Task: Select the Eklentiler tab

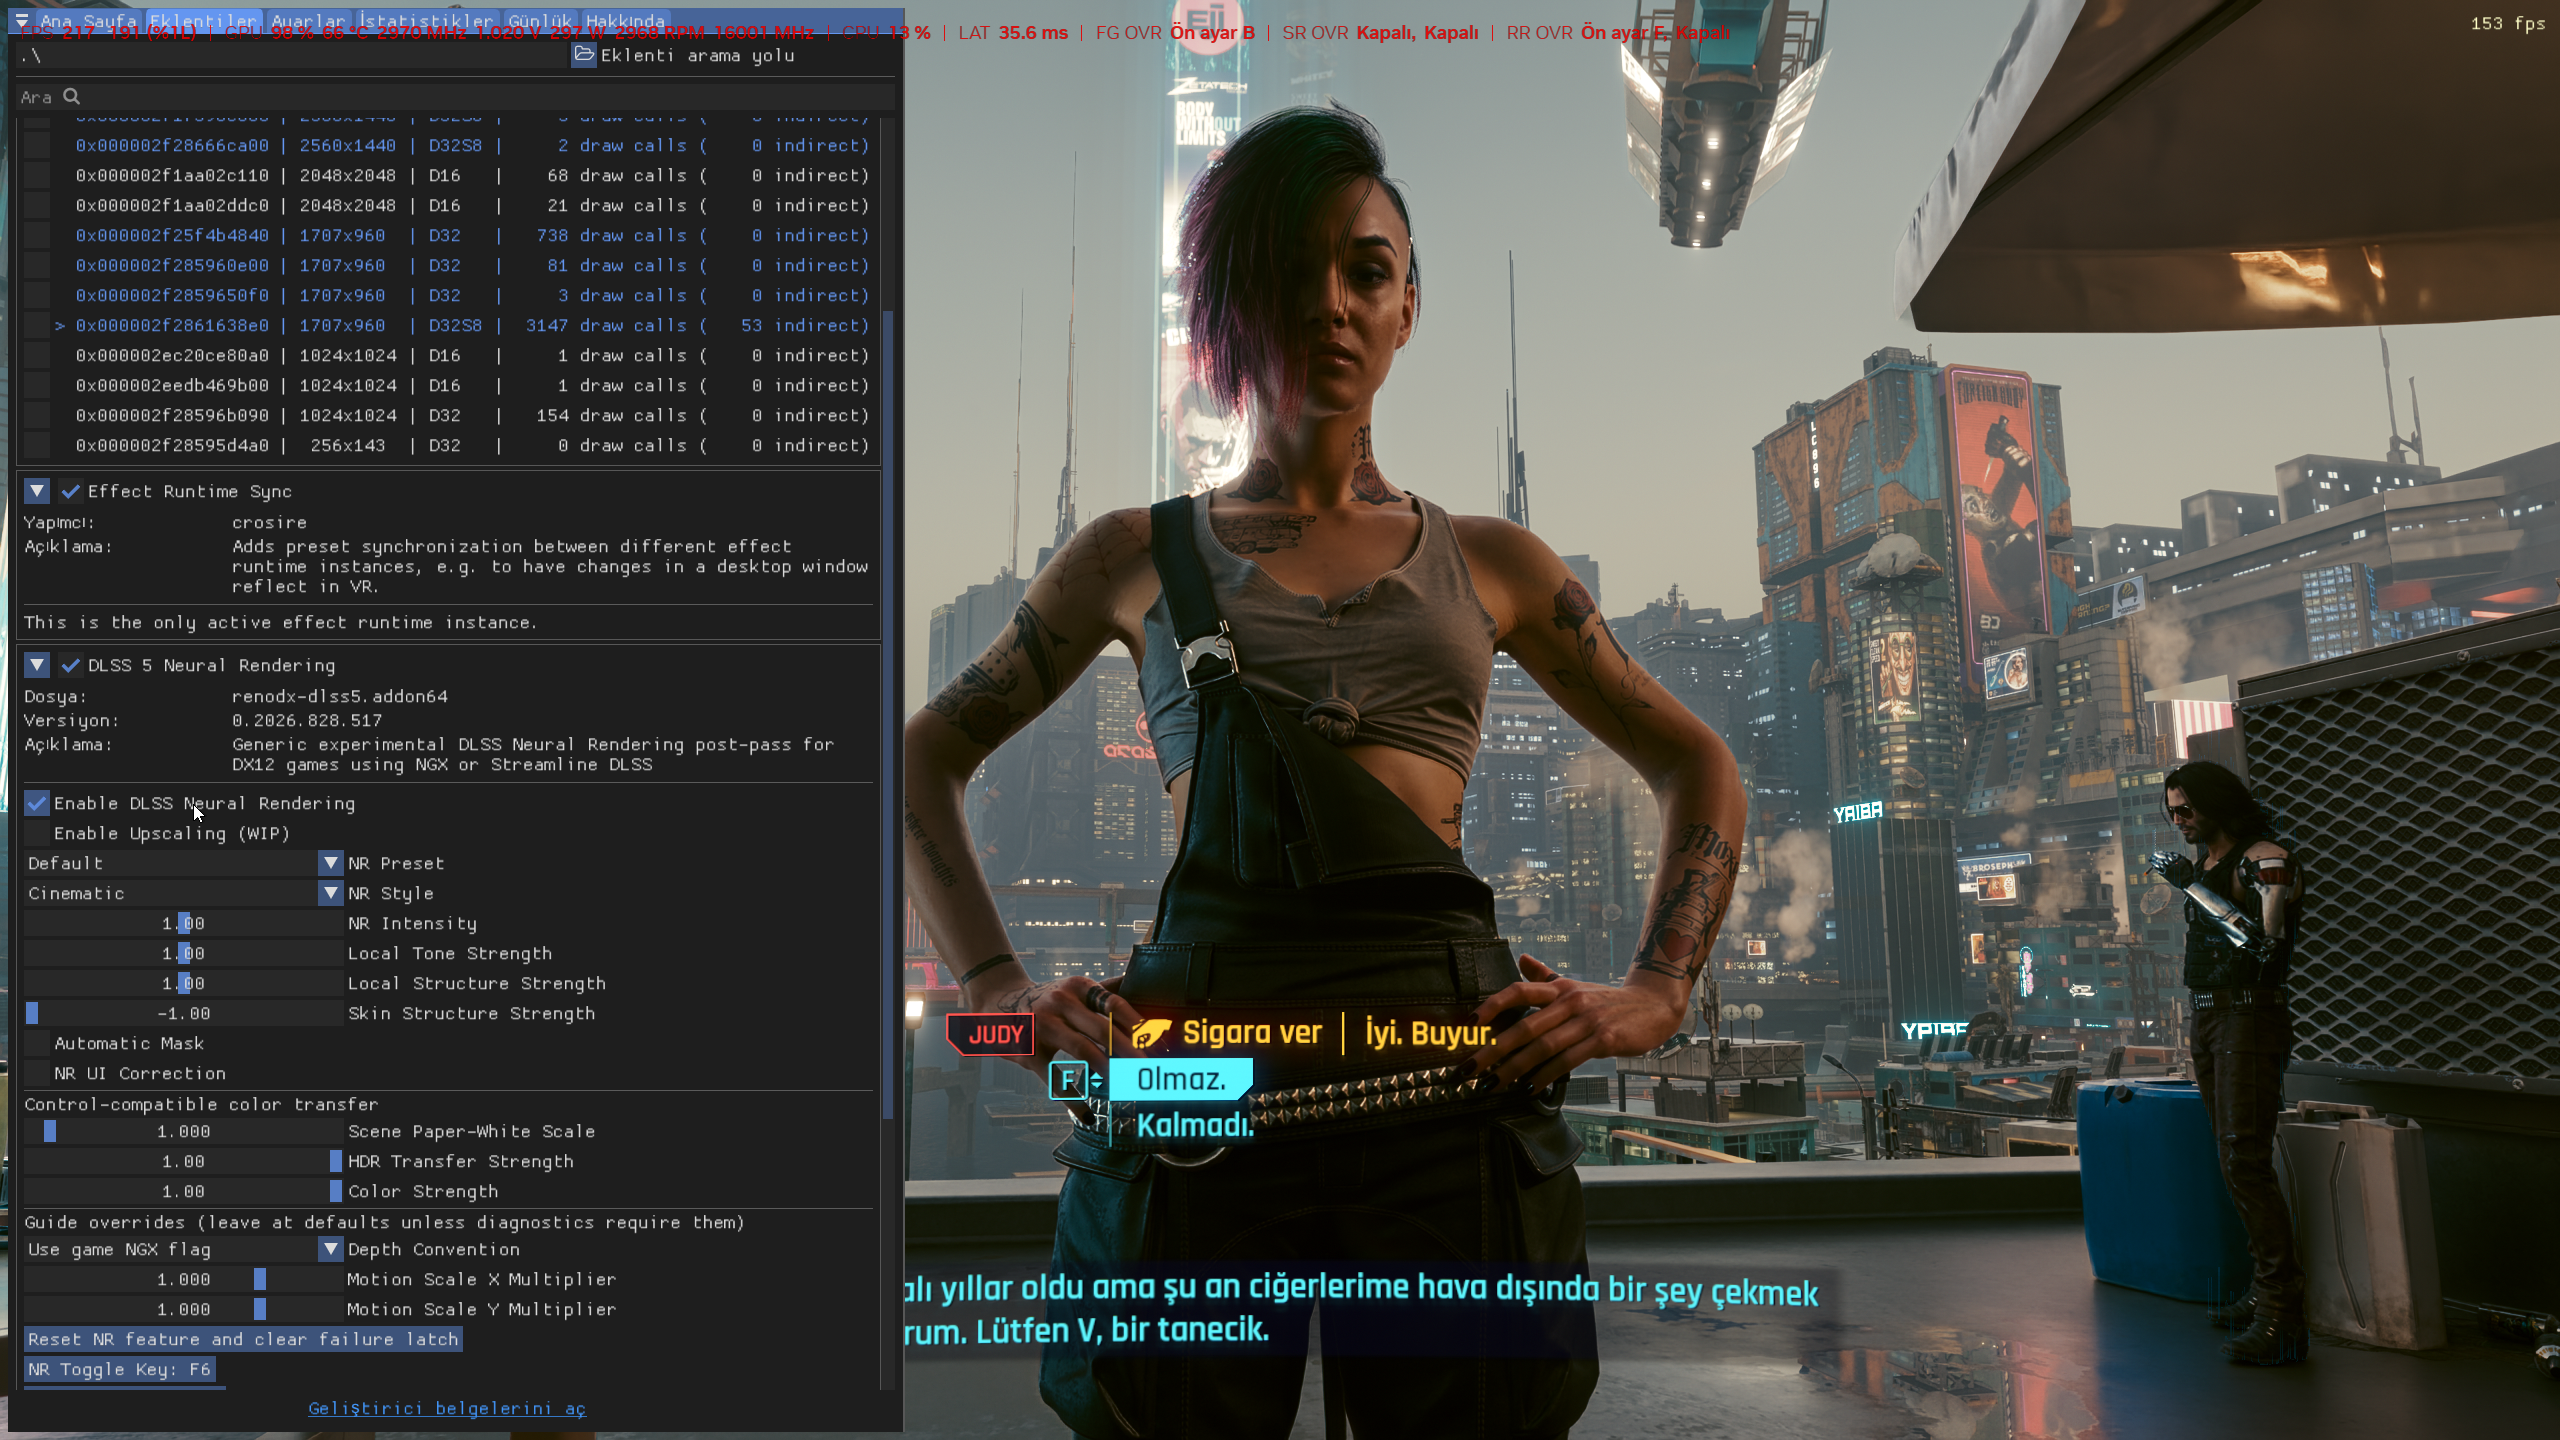Action: tap(204, 21)
